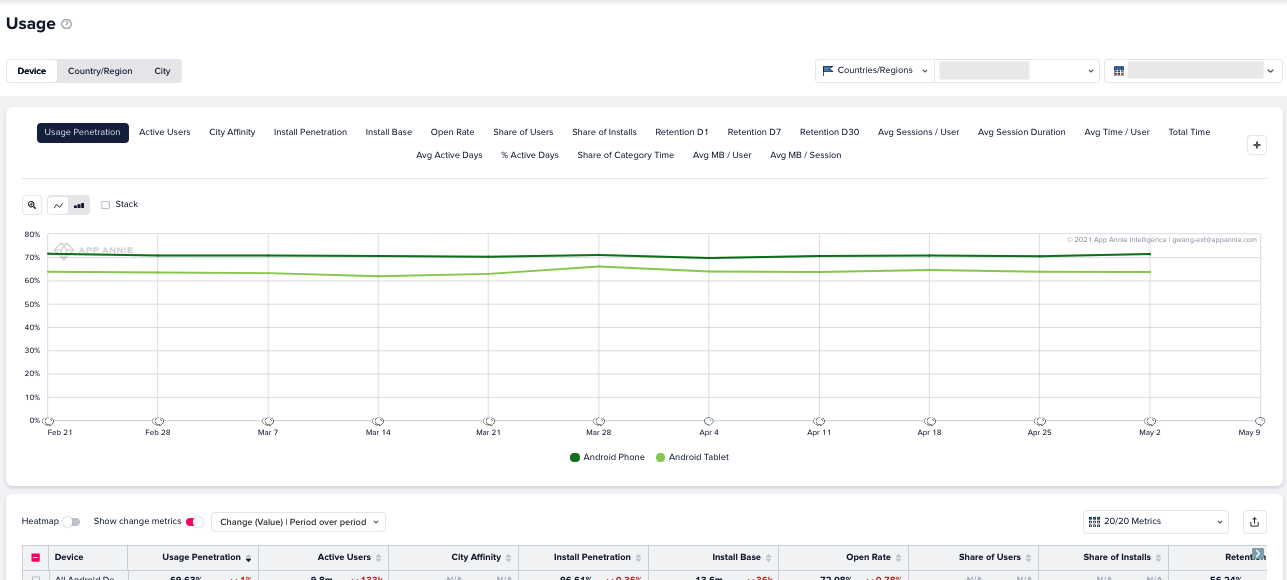Sort table by Share of Installs column

[x=1158, y=558]
